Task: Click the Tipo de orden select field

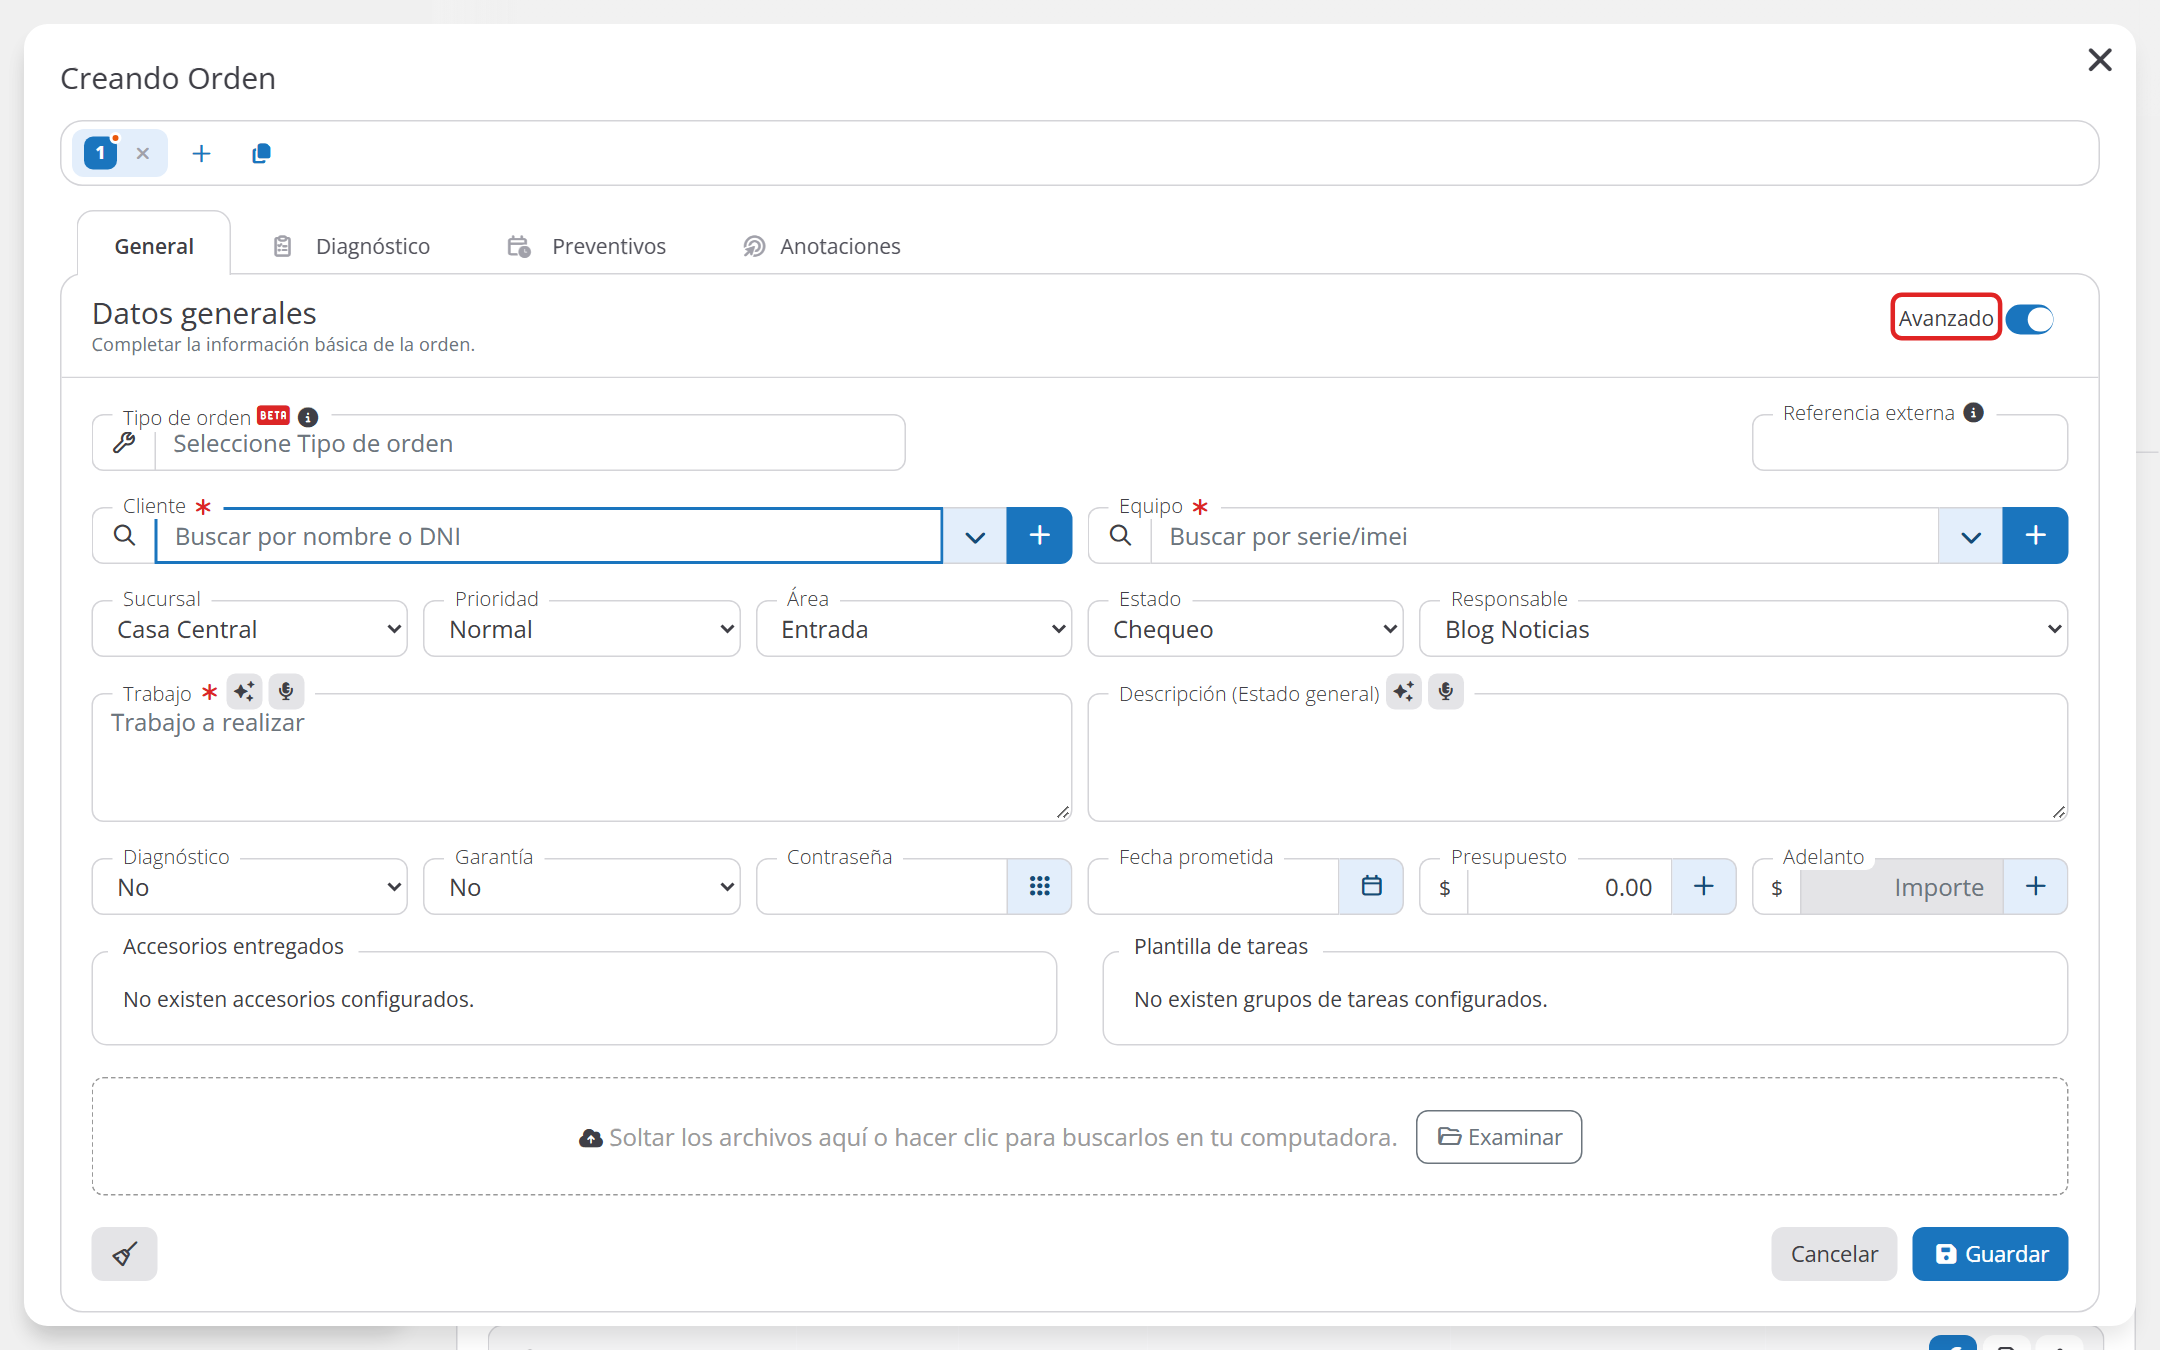Action: (529, 444)
